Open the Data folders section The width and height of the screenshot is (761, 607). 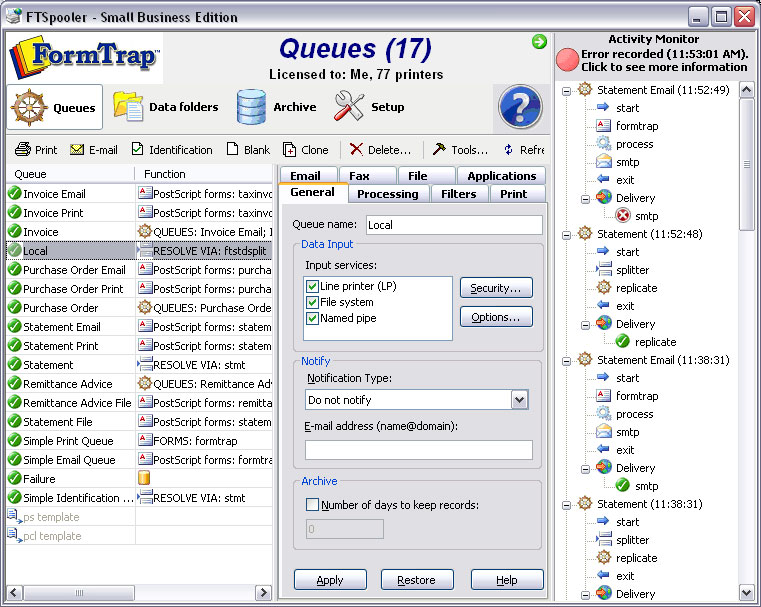pyautogui.click(x=165, y=107)
